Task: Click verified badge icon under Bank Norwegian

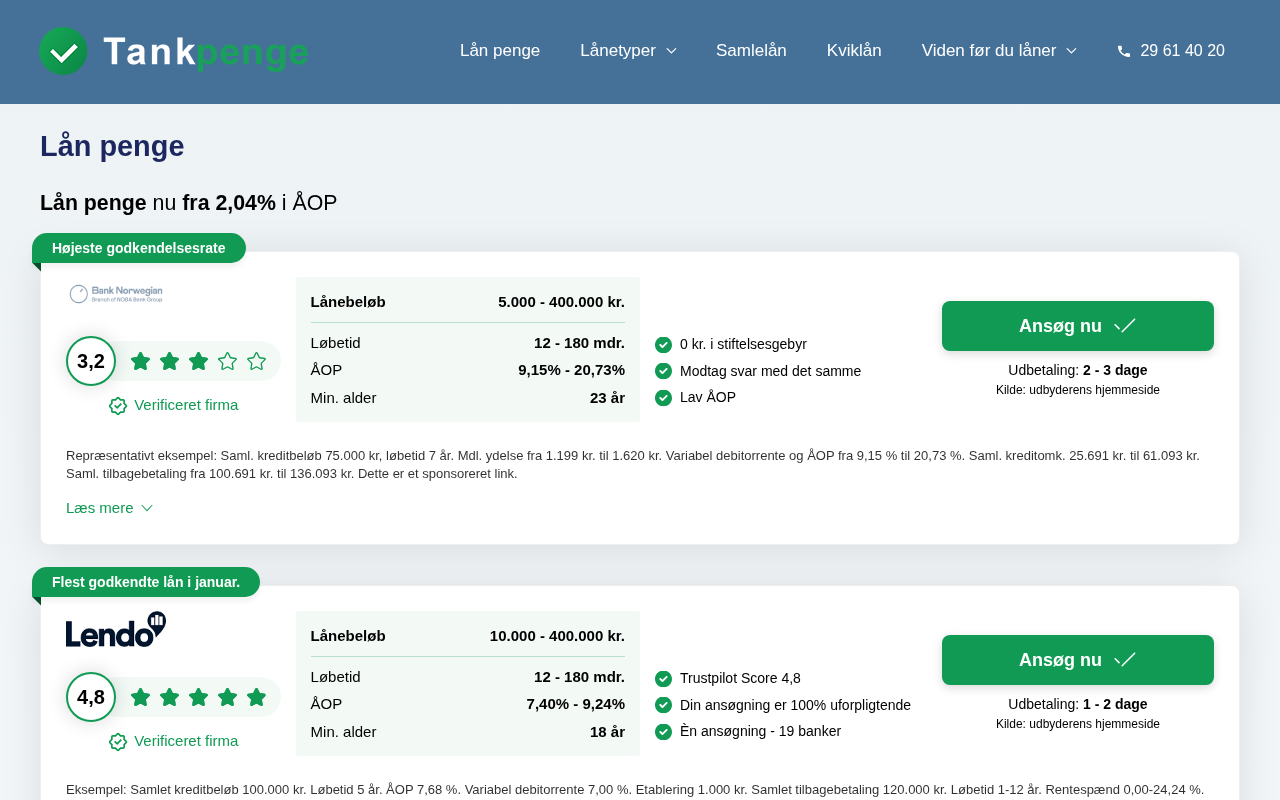Action: 118,405
